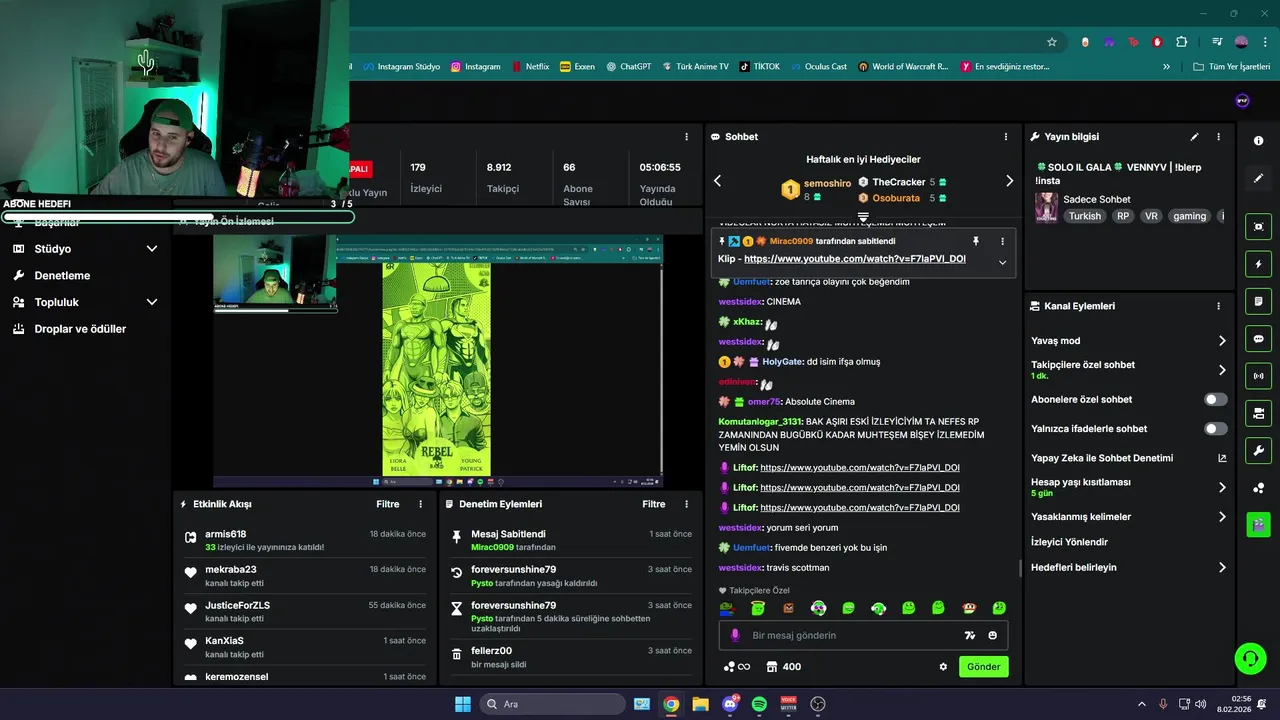Edit stream info with pencil icon in Yayın bilgisi

[1194, 137]
